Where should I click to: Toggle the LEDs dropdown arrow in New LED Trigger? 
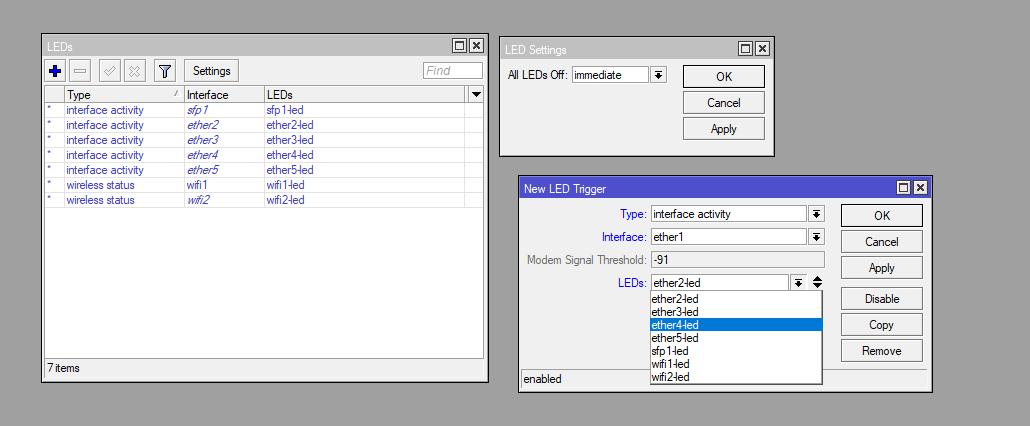coord(798,283)
